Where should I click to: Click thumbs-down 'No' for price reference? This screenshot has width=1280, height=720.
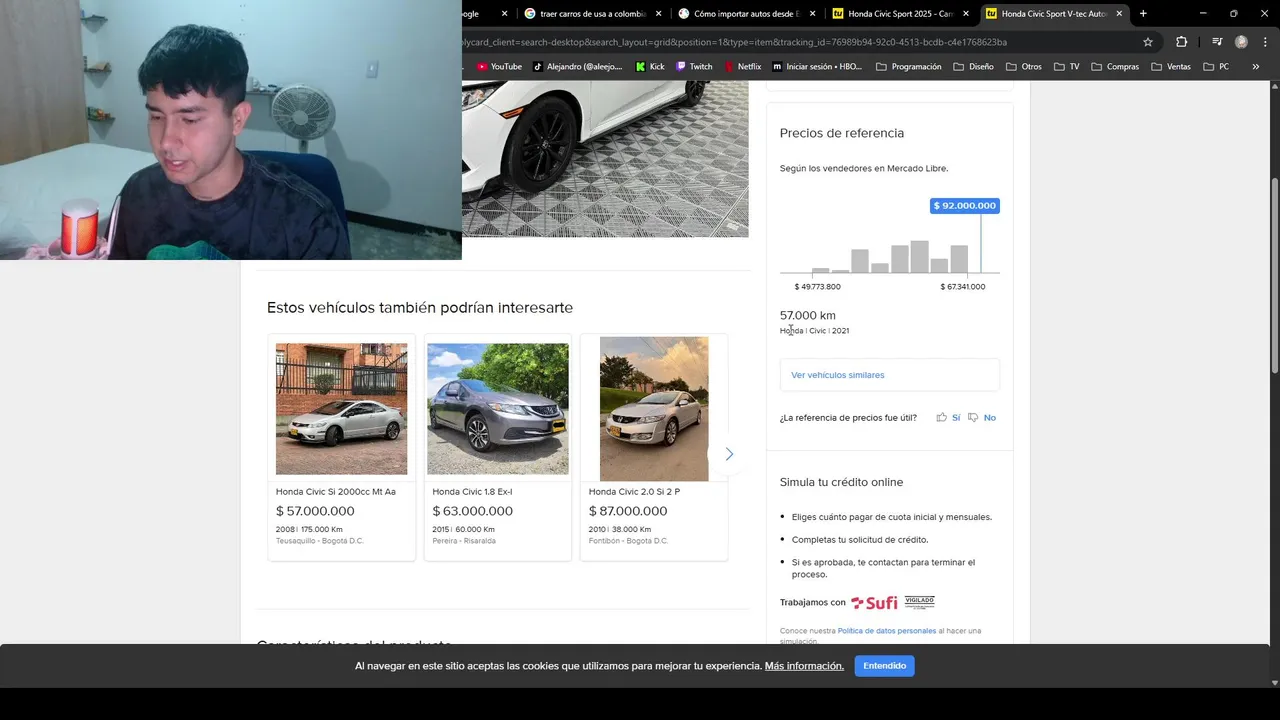coord(982,418)
